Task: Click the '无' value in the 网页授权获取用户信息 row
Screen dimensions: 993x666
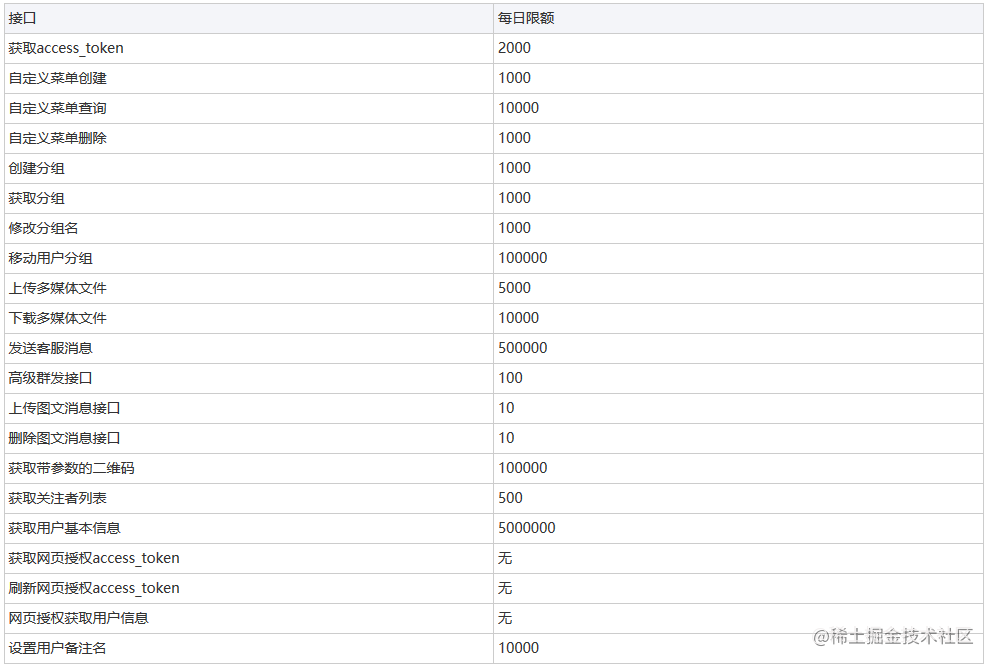Action: tap(505, 618)
